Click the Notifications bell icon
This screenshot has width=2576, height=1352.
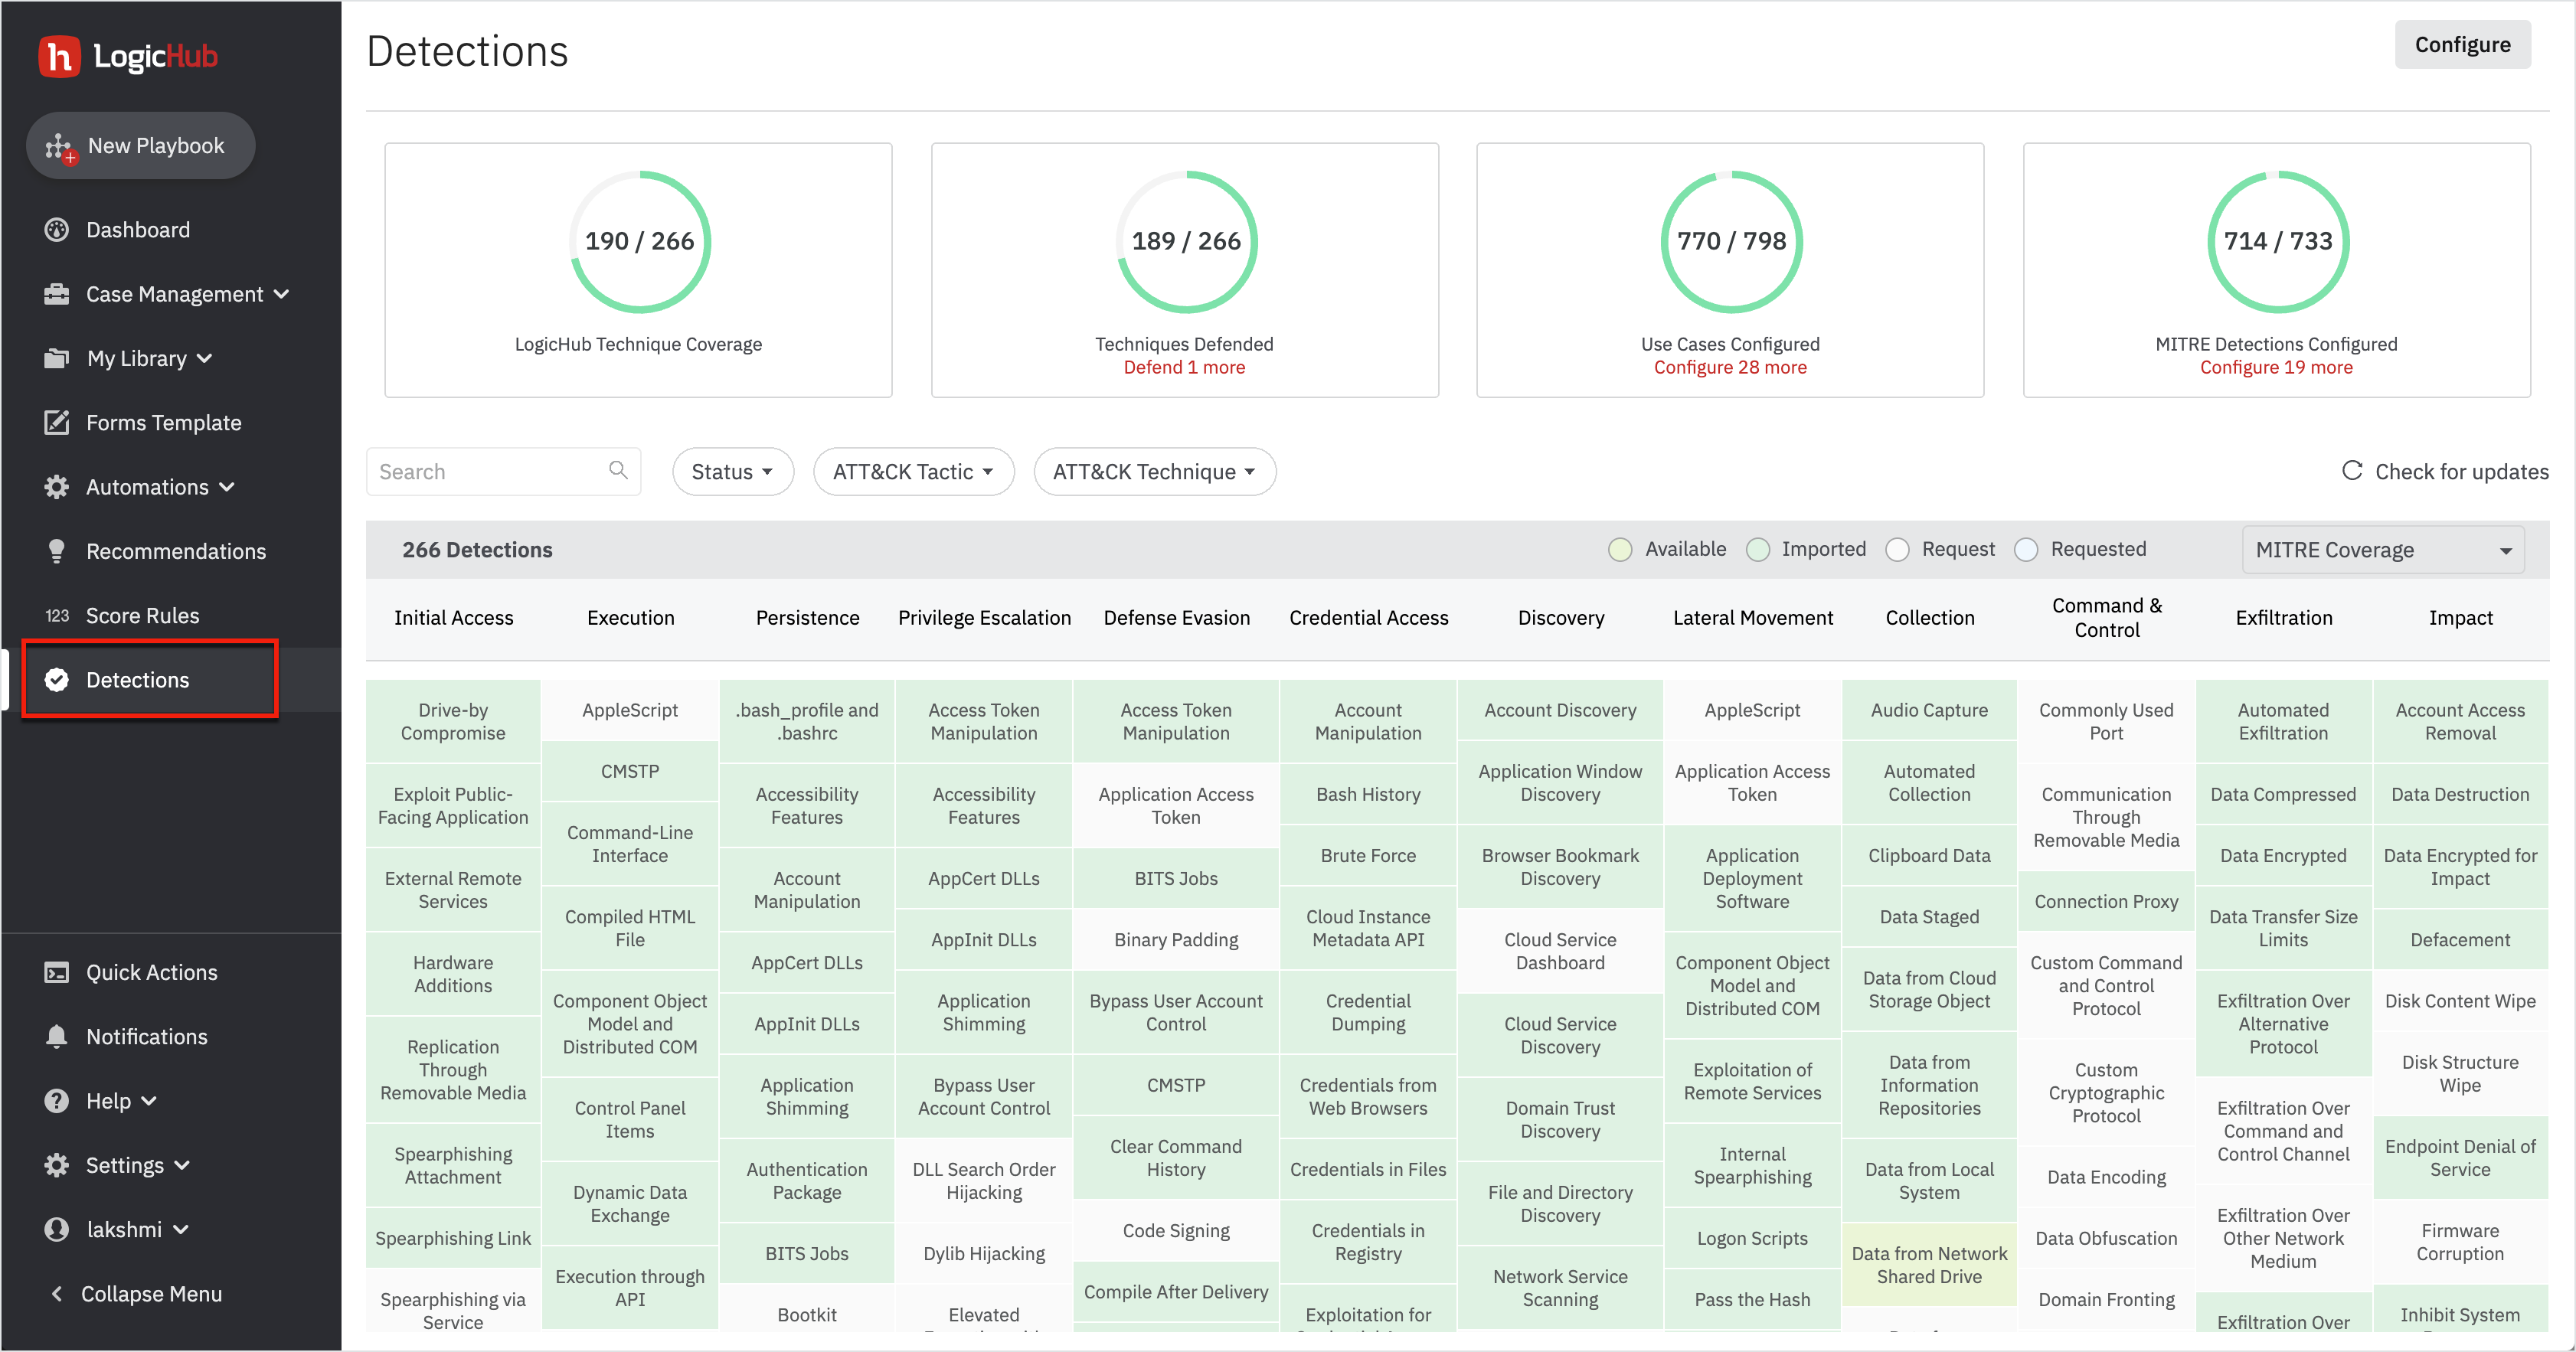click(57, 1037)
